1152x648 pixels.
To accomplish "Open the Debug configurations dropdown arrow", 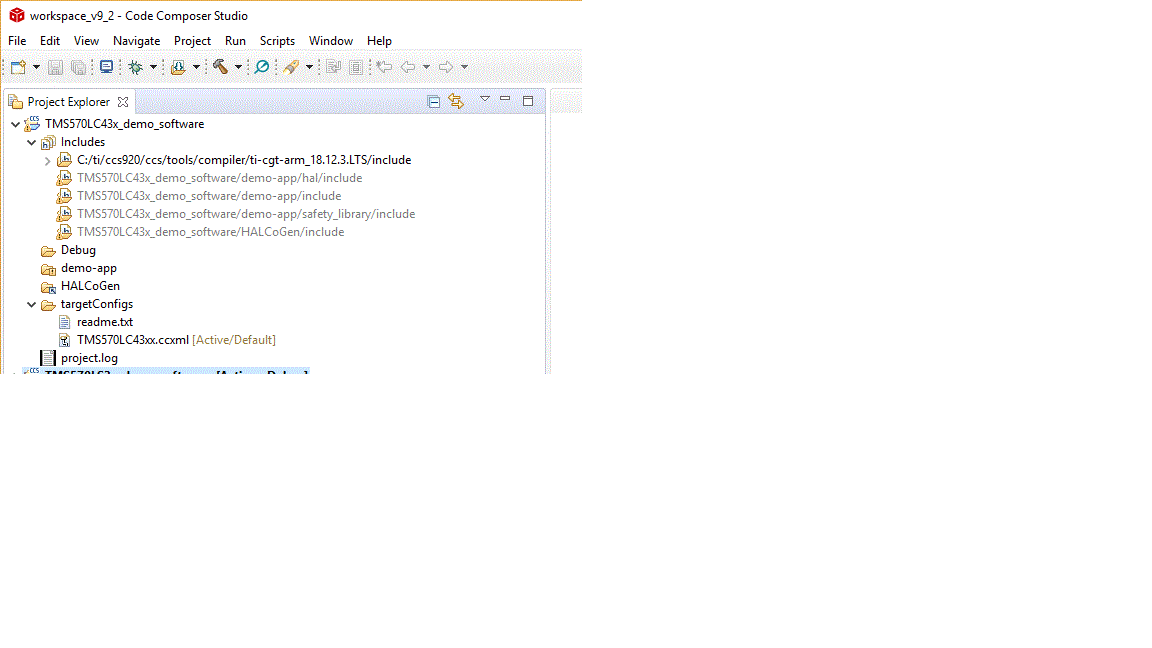I will [154, 68].
